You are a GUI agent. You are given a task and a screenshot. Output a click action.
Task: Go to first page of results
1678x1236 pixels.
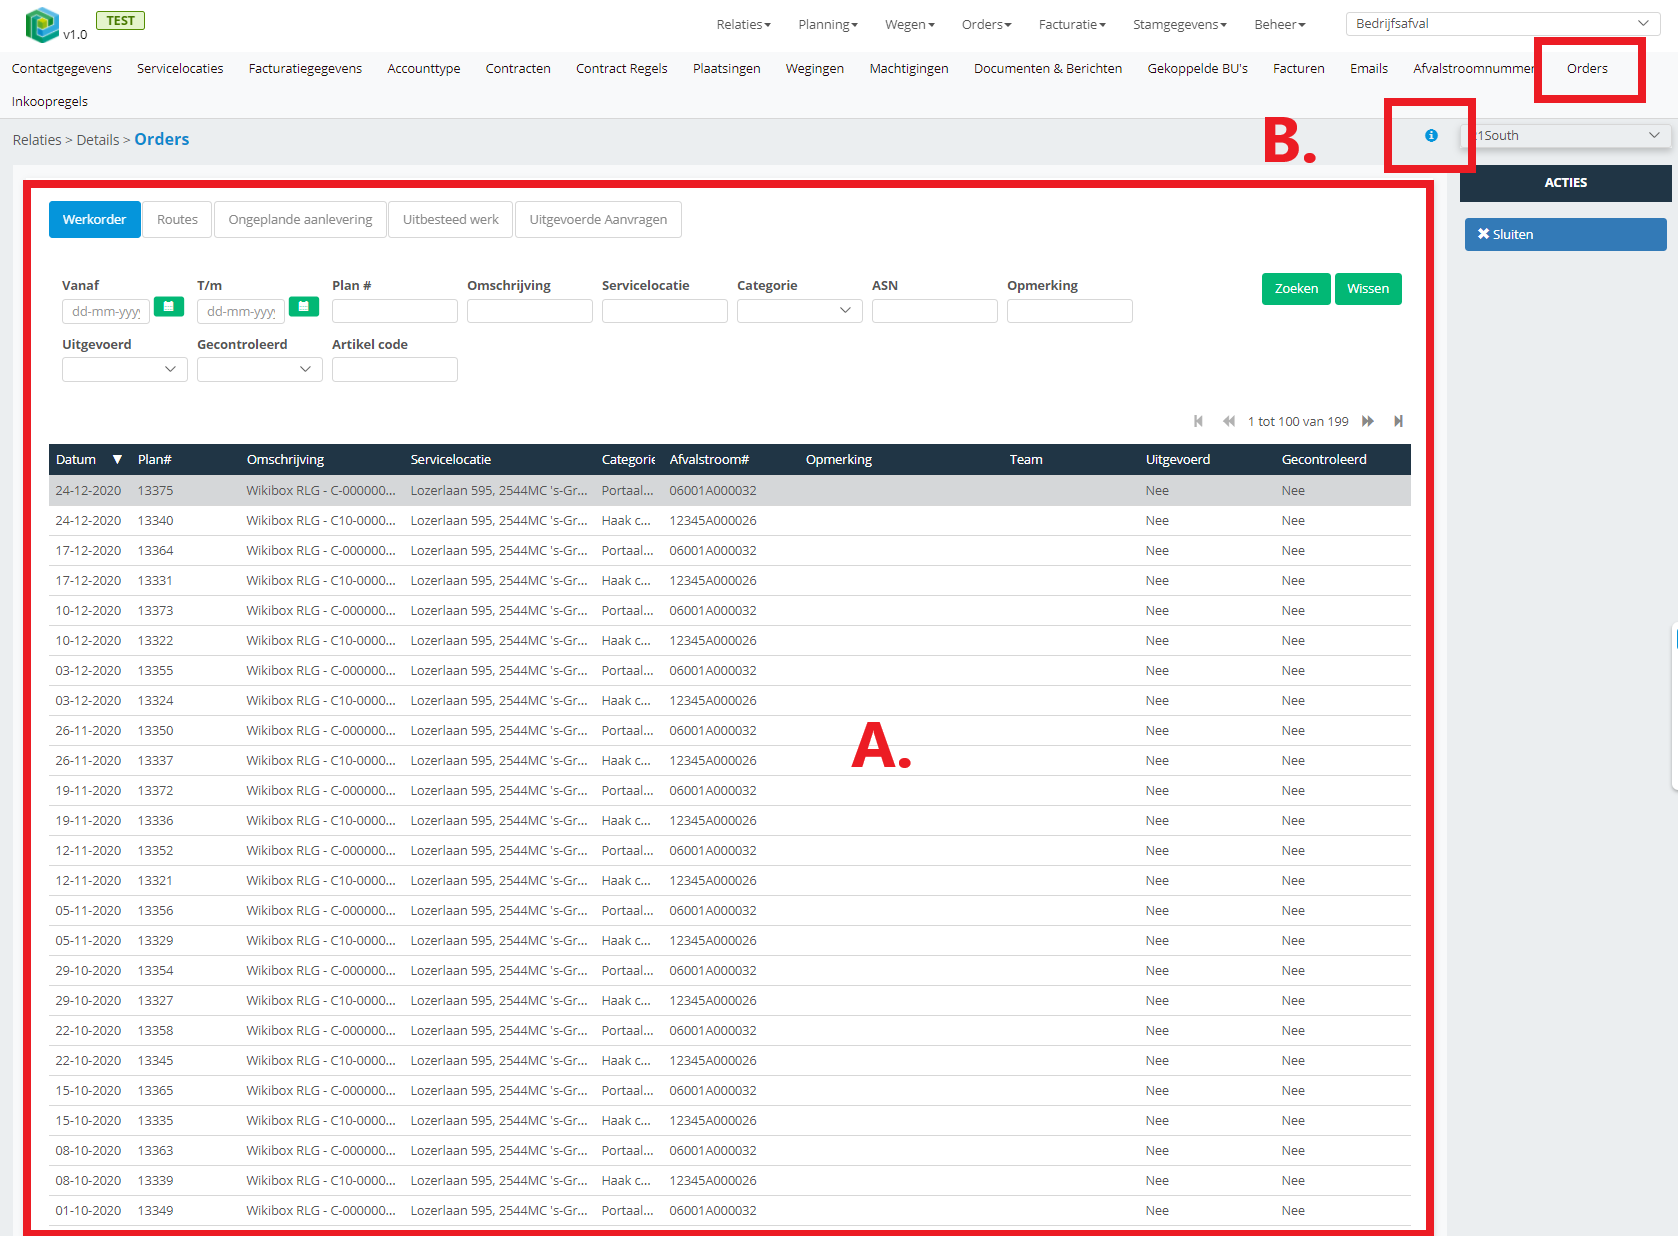(x=1198, y=421)
